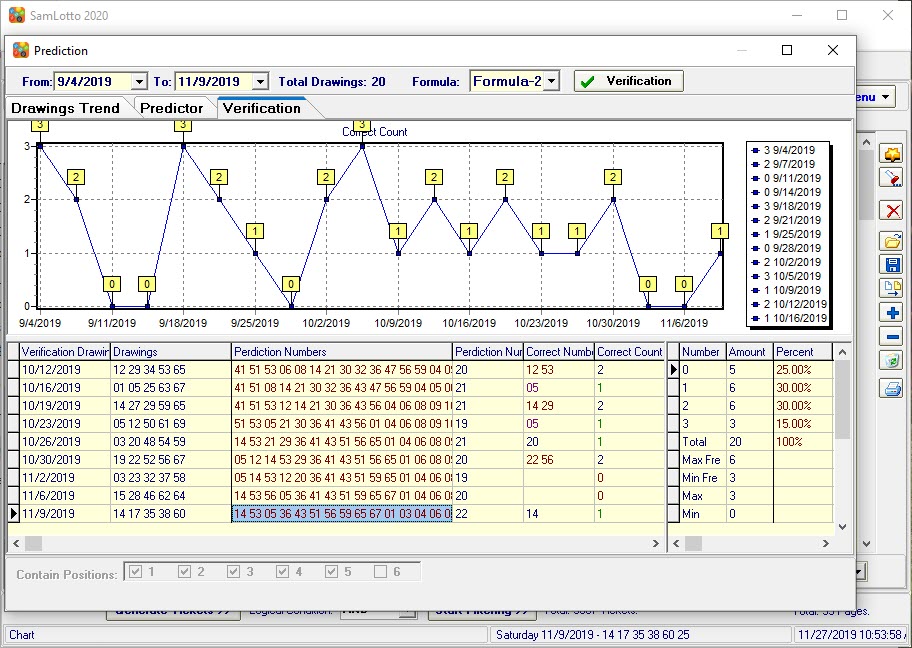The width and height of the screenshot is (912, 648).
Task: Click the Percent column header in stats table
Action: point(803,352)
